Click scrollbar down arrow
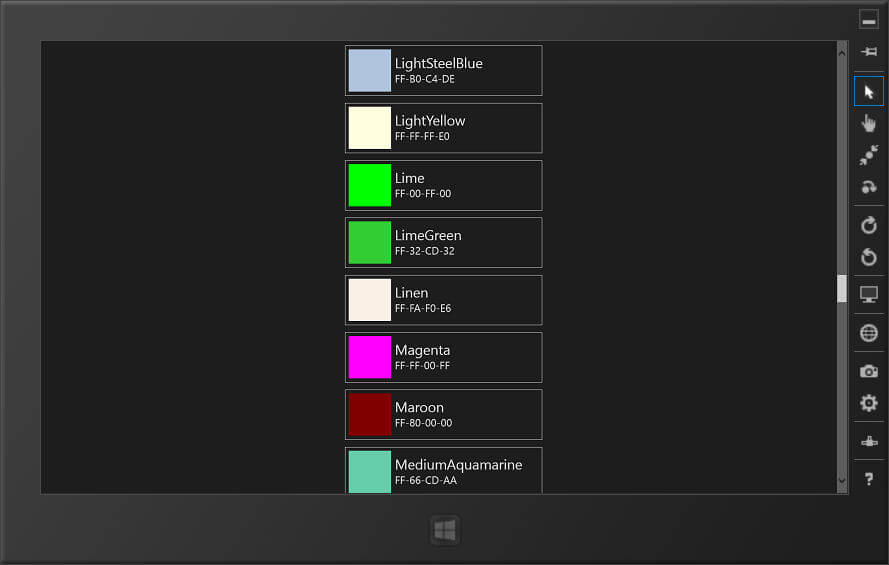 pyautogui.click(x=842, y=481)
